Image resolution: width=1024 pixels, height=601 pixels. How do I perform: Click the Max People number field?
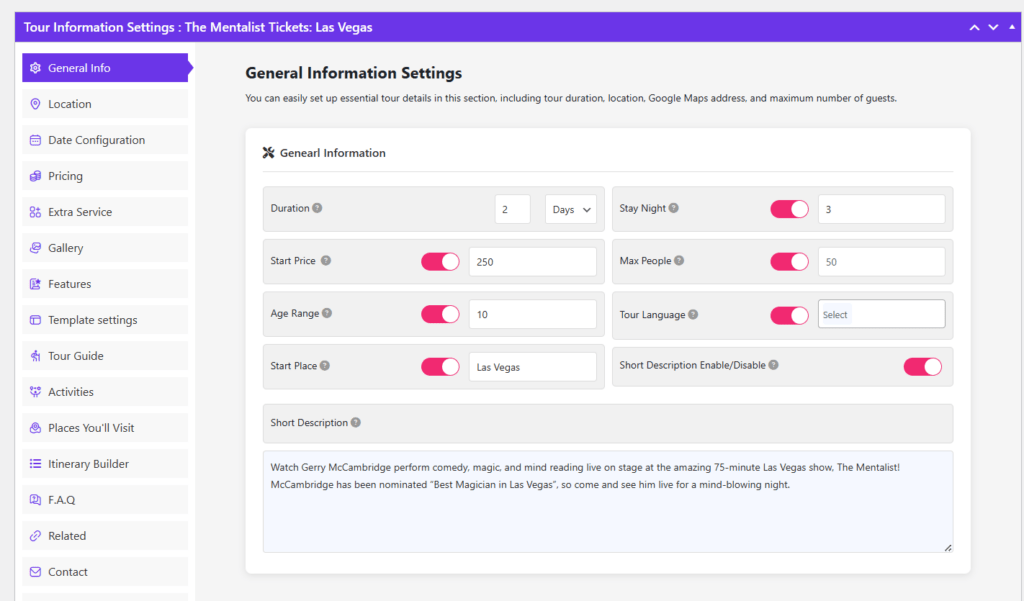(x=881, y=261)
